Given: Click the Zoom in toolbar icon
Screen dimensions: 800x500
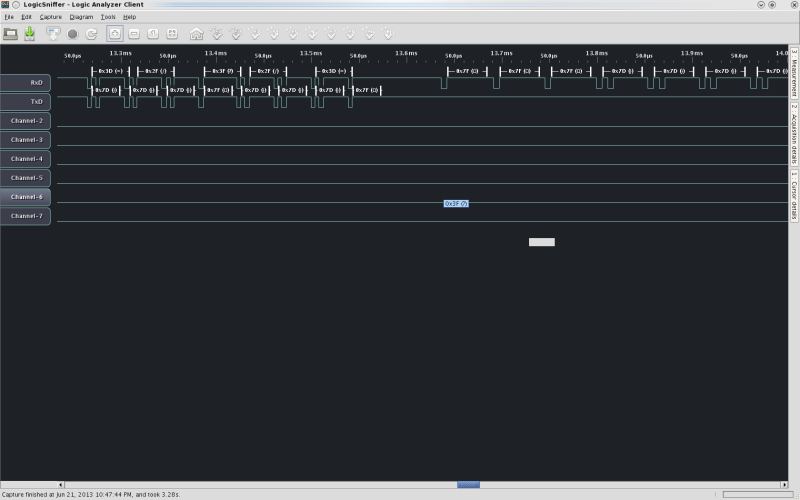Looking at the screenshot, I should point(115,34).
